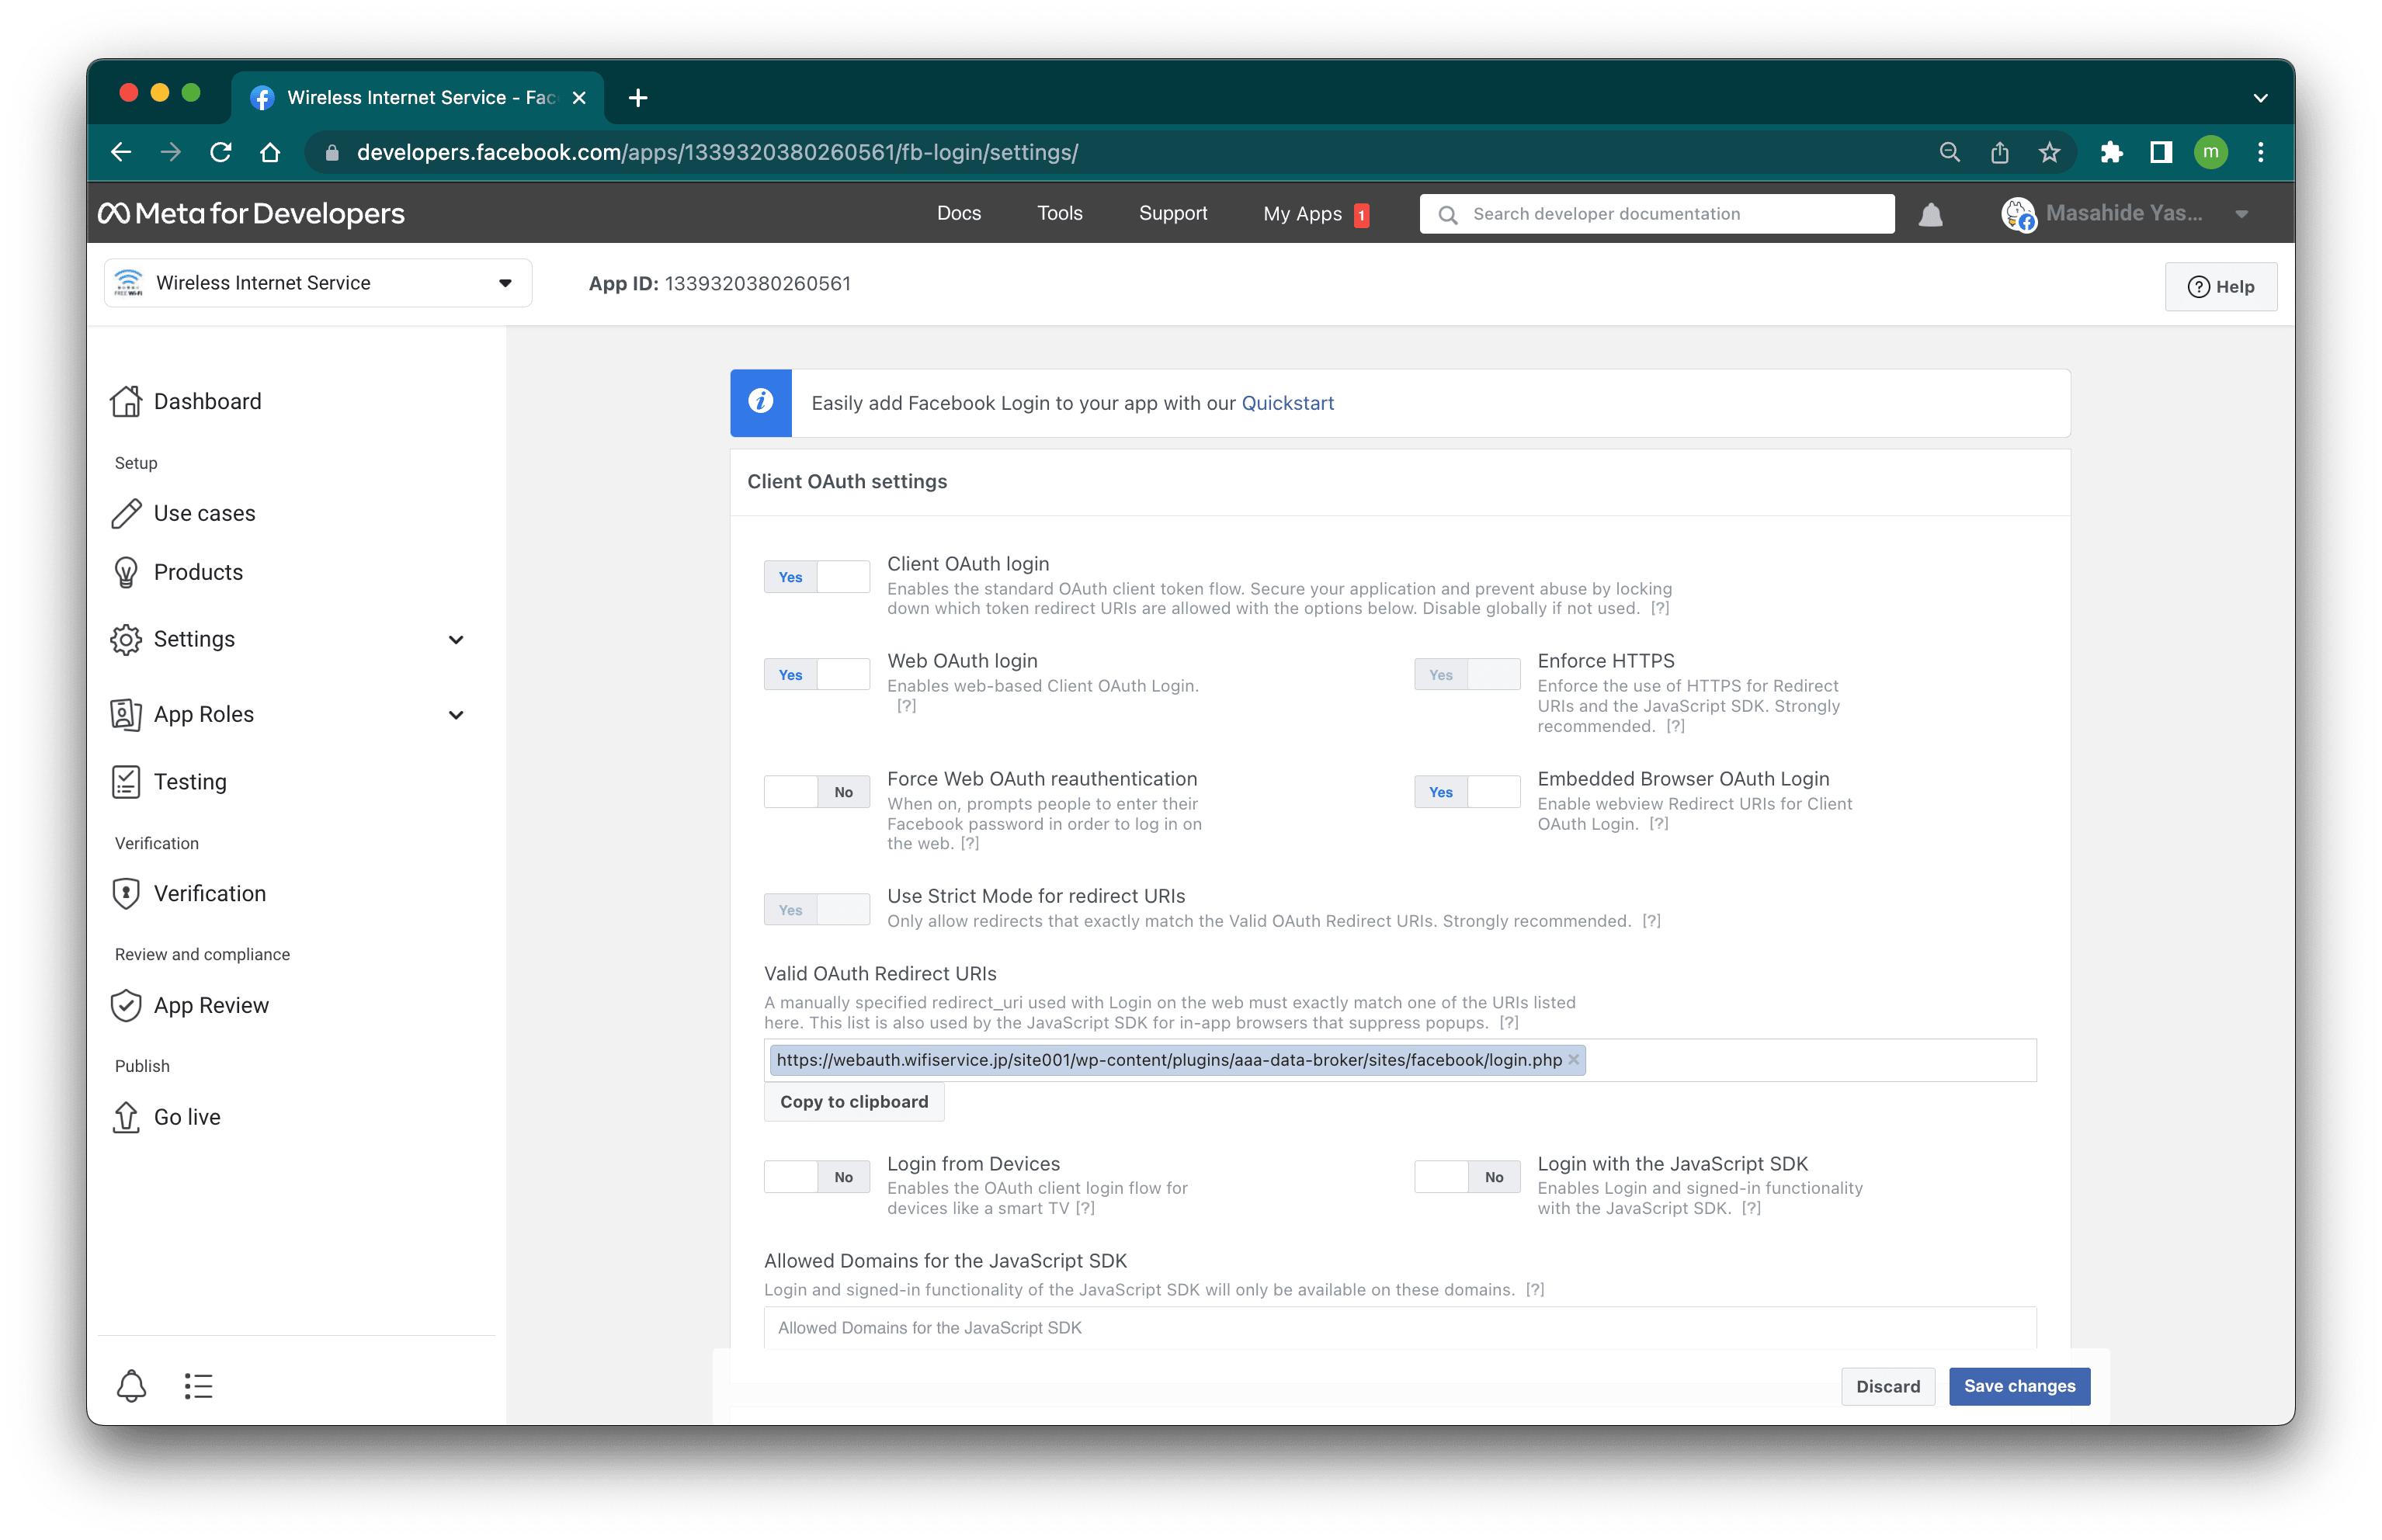Click the App ID 1339320380260561 text
The image size is (2382, 1540).
pos(719,284)
